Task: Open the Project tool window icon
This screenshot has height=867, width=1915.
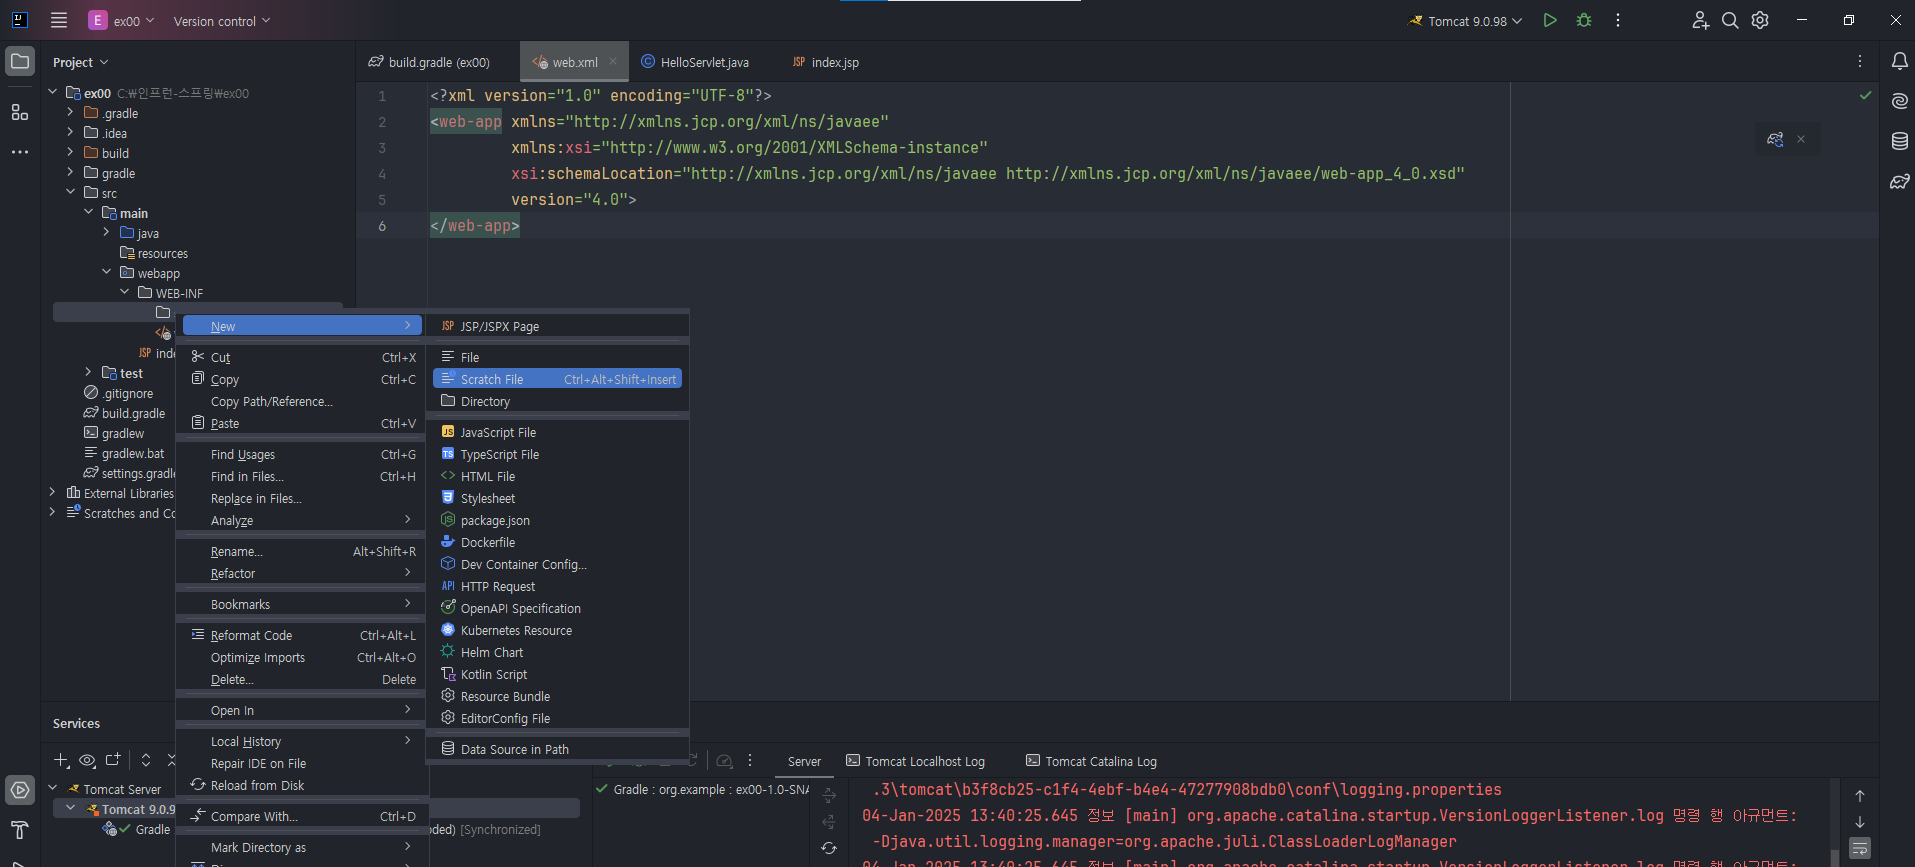Action: [x=20, y=61]
